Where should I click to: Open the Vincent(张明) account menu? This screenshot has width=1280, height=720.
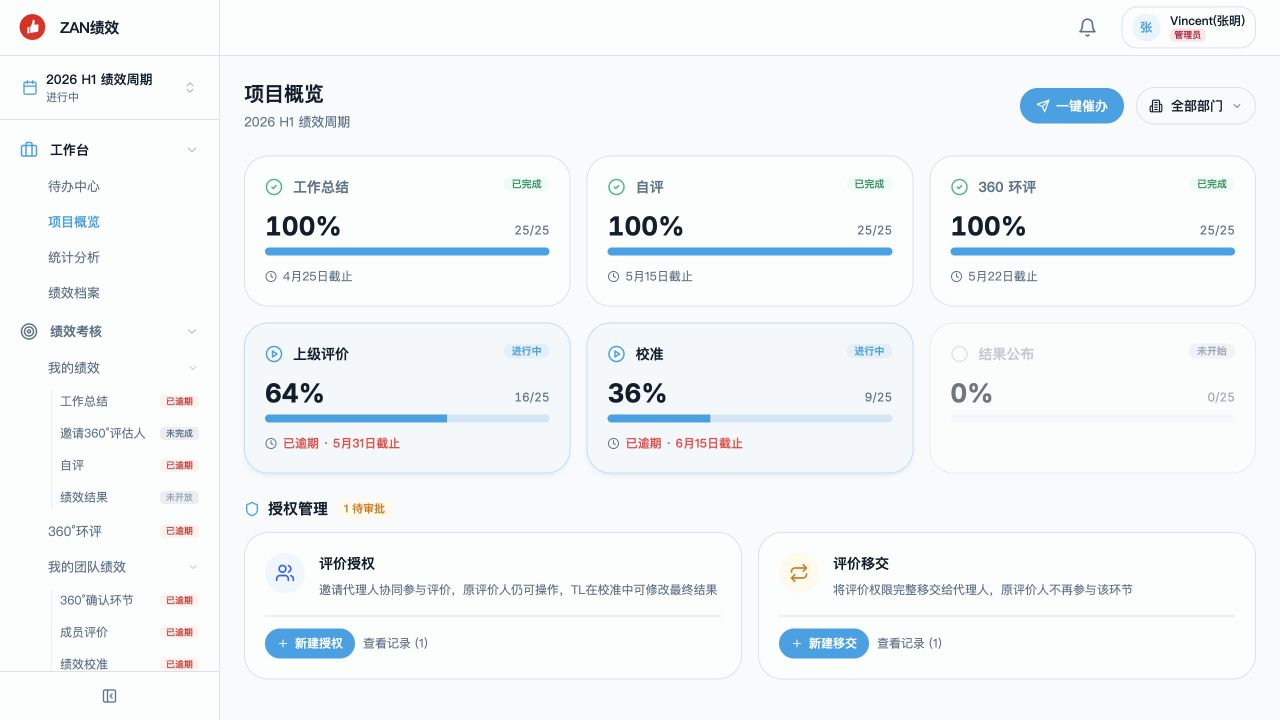[1188, 28]
